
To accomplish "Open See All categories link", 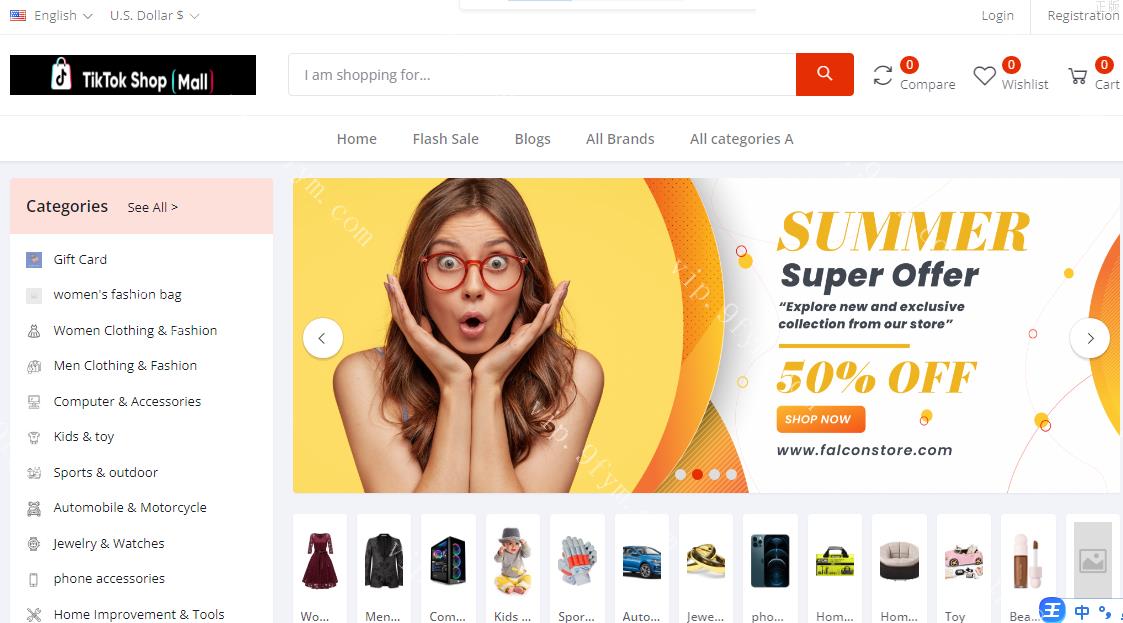I will [153, 208].
